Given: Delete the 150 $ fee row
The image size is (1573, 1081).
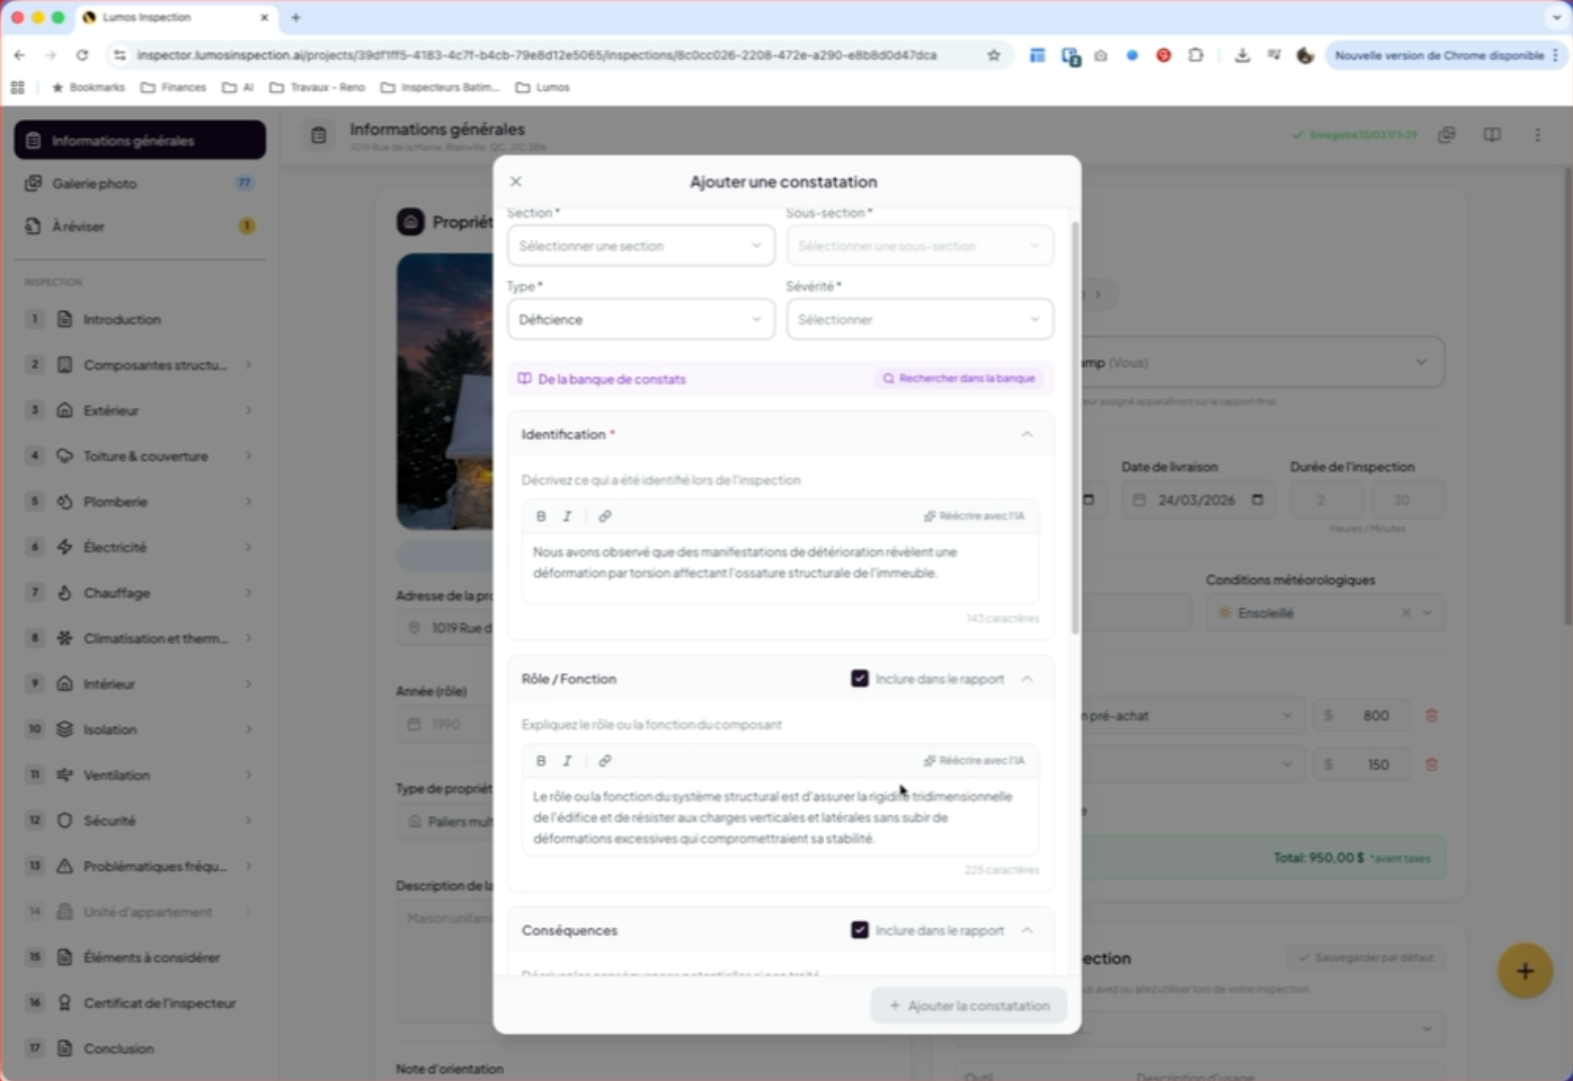Looking at the screenshot, I should [x=1431, y=764].
